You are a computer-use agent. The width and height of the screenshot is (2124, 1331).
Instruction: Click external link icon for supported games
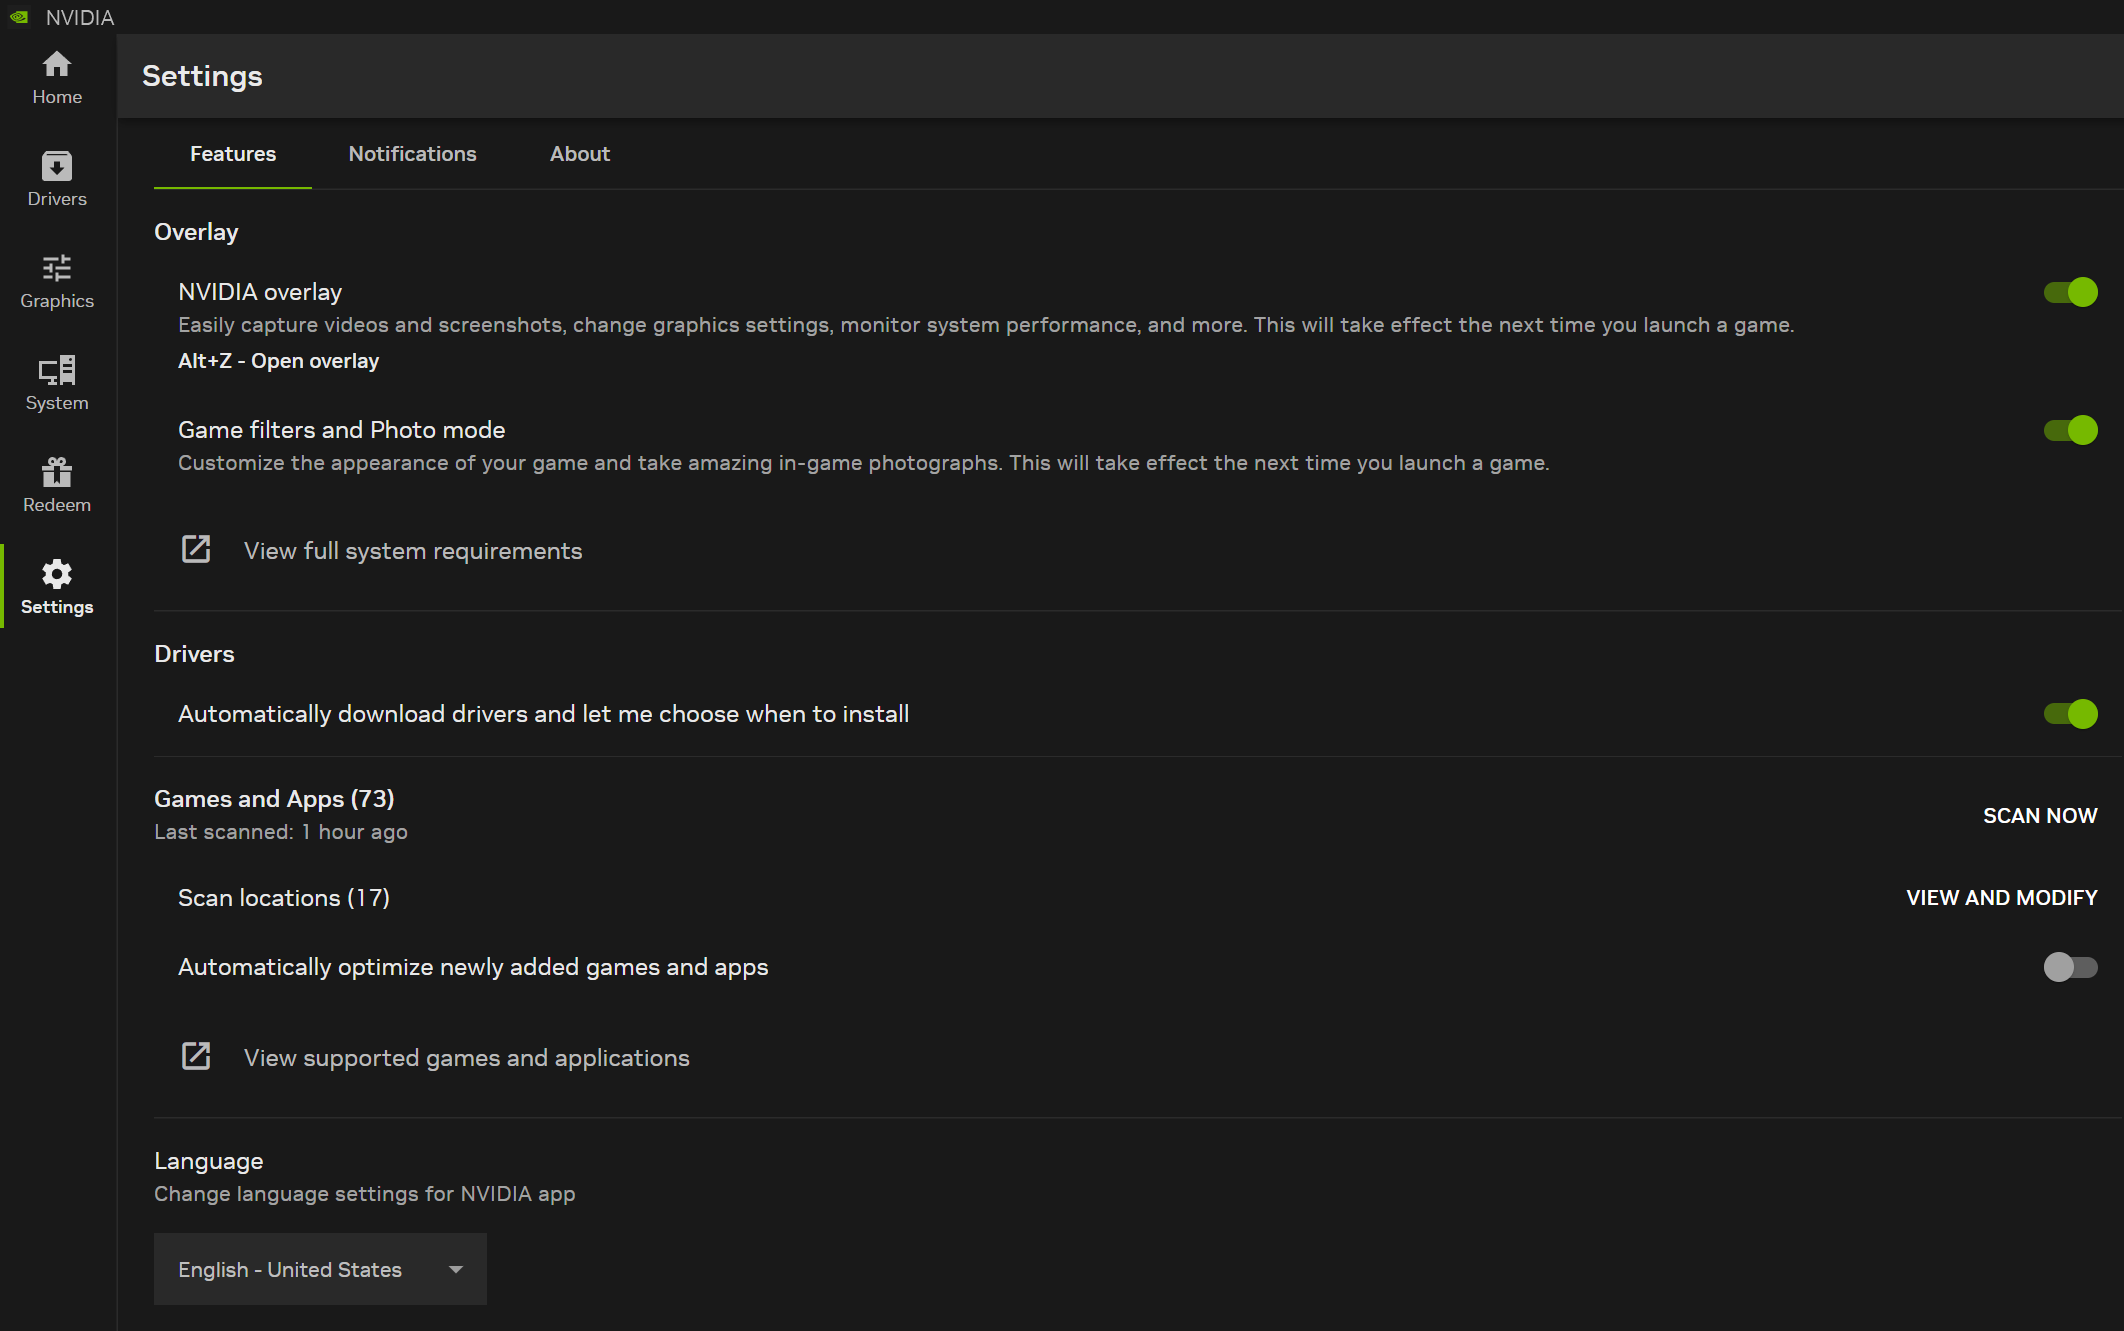coord(196,1056)
